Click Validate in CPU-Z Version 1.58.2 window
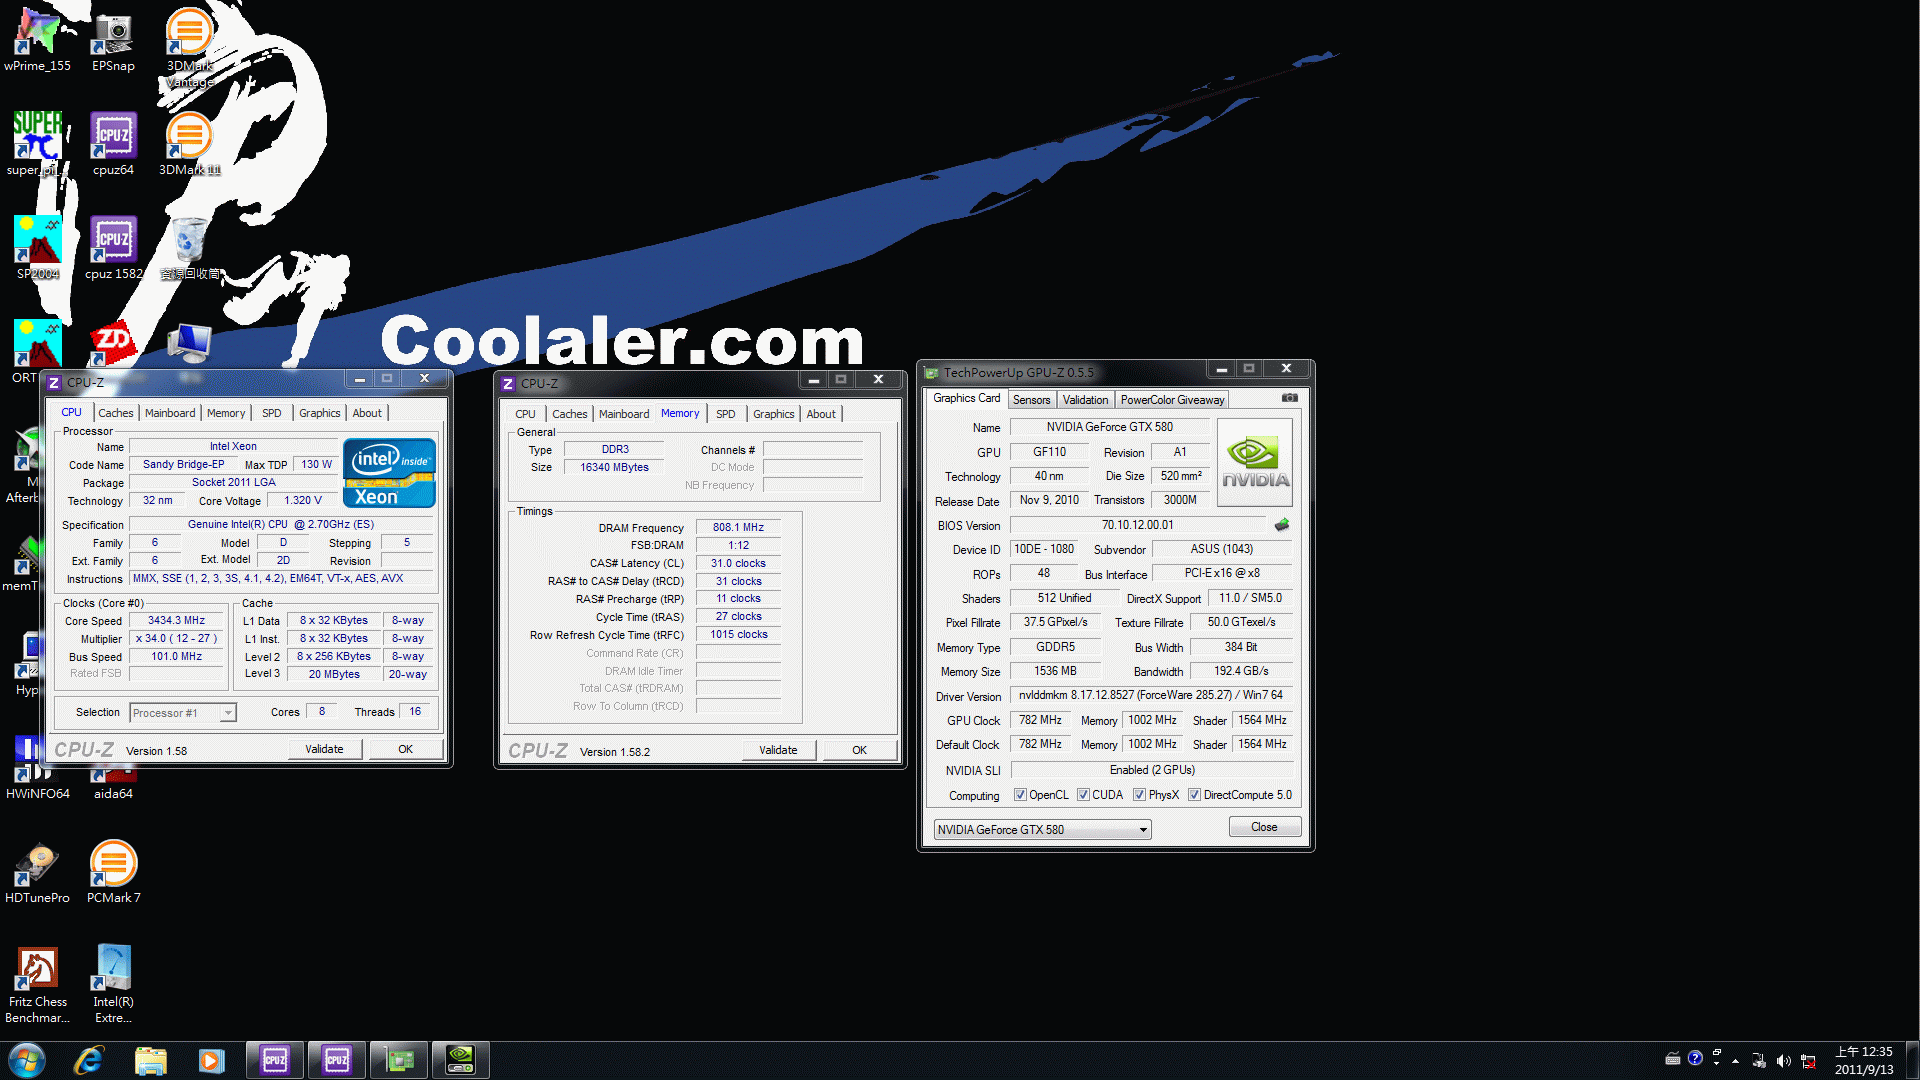The image size is (1920, 1080). coord(778,750)
